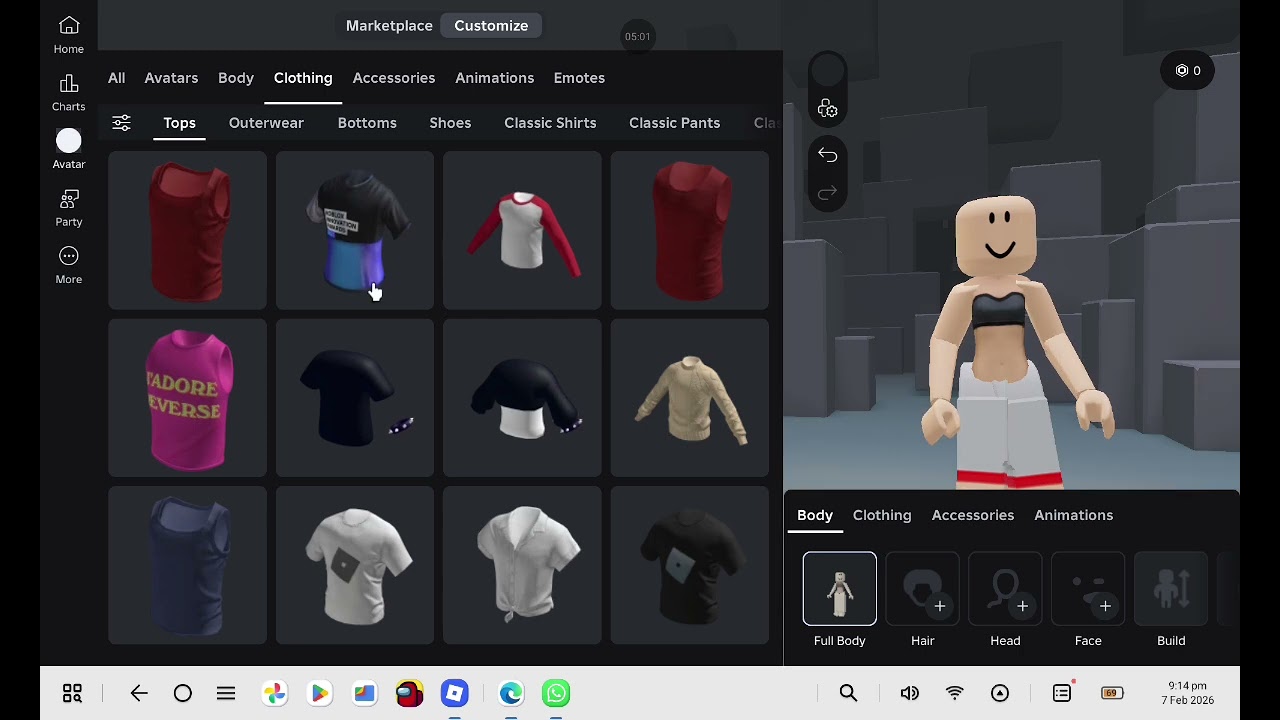
Task: Open the All category tab
Action: coord(117,78)
